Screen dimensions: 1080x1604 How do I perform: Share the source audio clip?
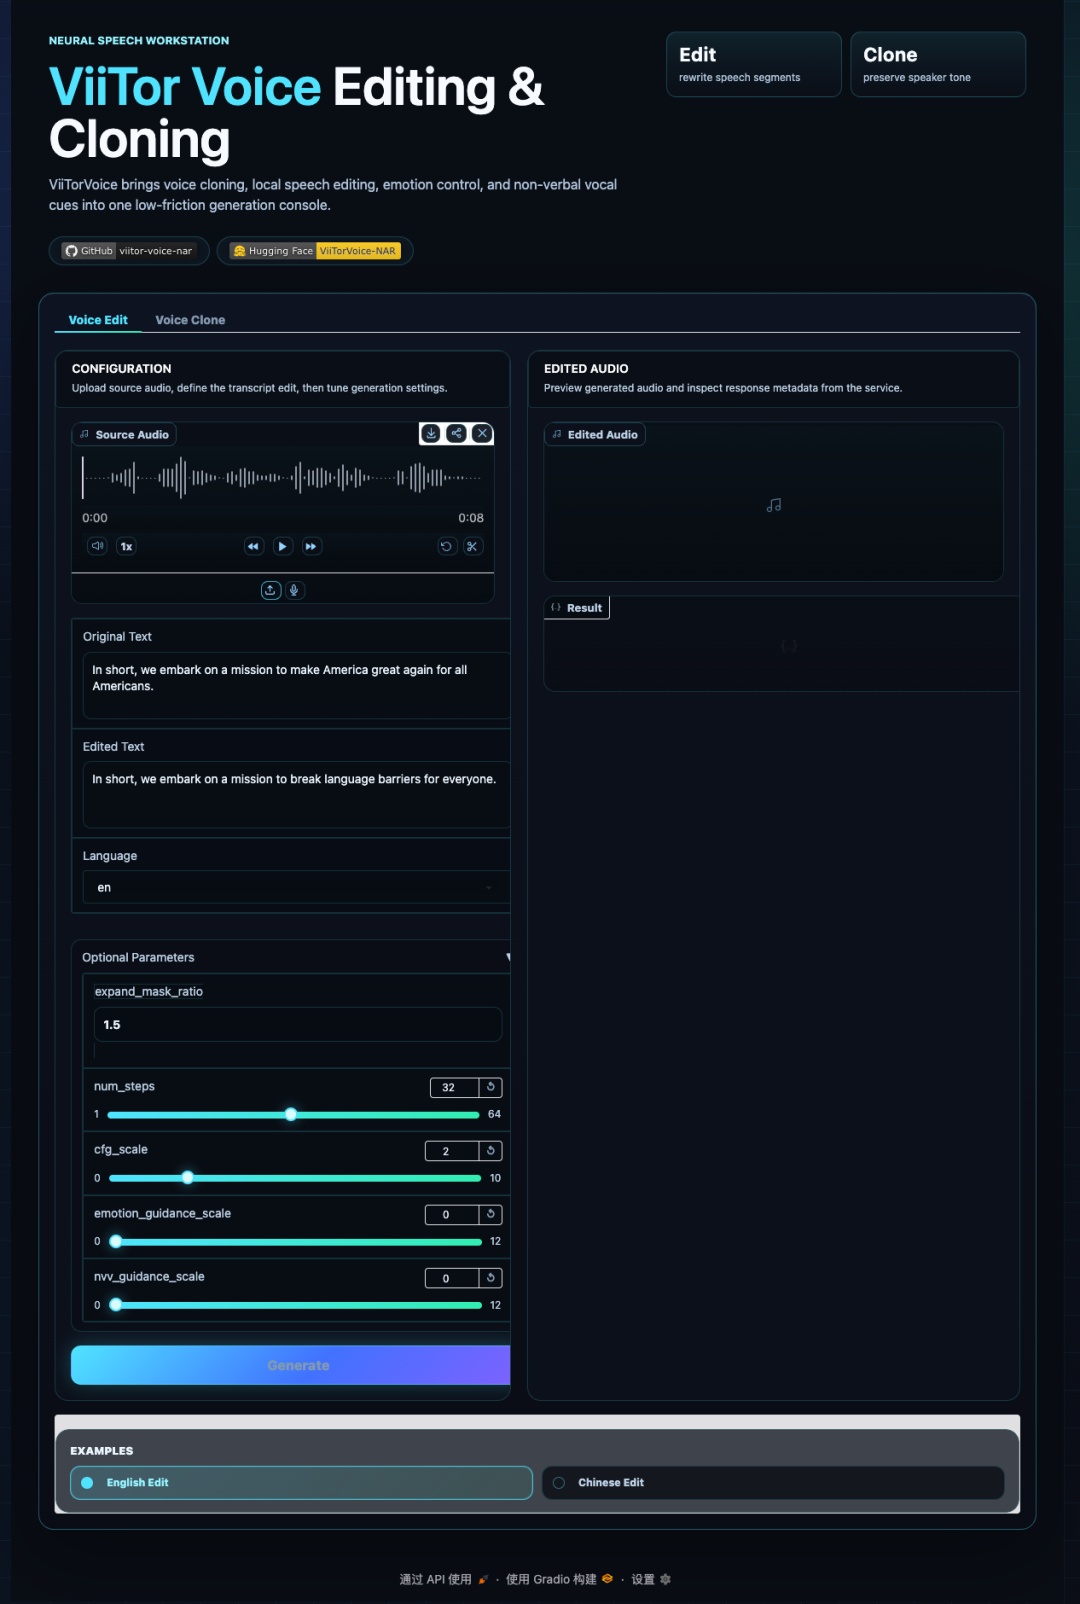click(x=456, y=433)
